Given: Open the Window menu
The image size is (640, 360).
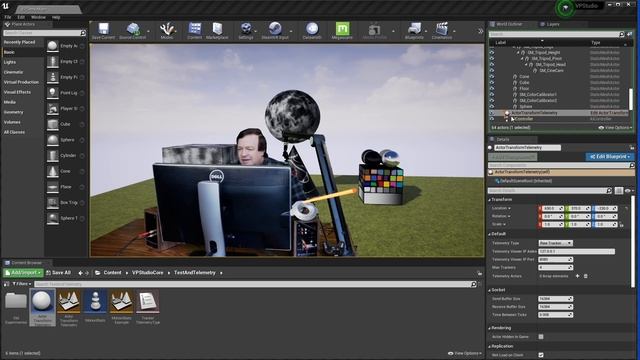Looking at the screenshot, I should pyautogui.click(x=38, y=17).
